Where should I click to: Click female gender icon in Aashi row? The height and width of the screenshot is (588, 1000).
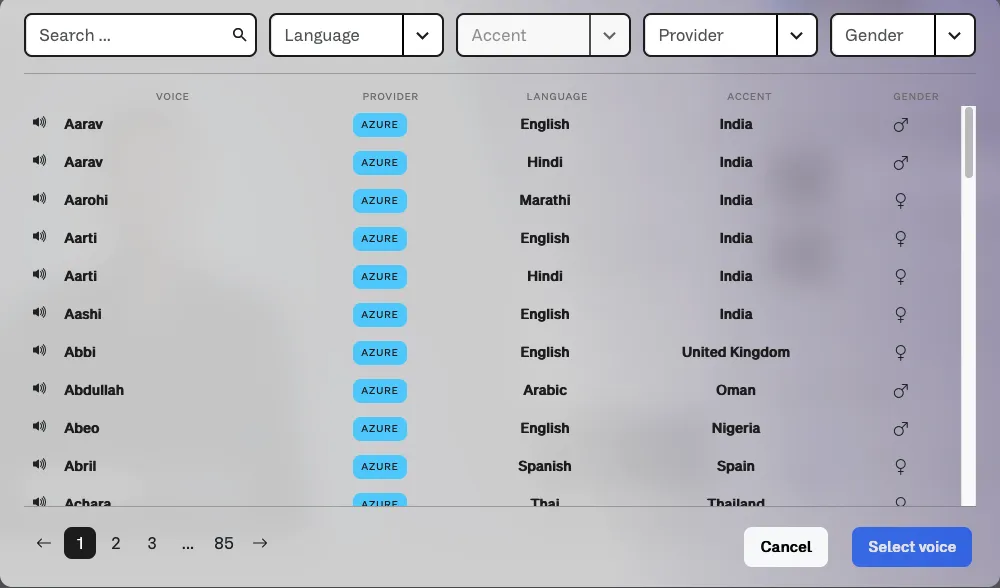[901, 314]
